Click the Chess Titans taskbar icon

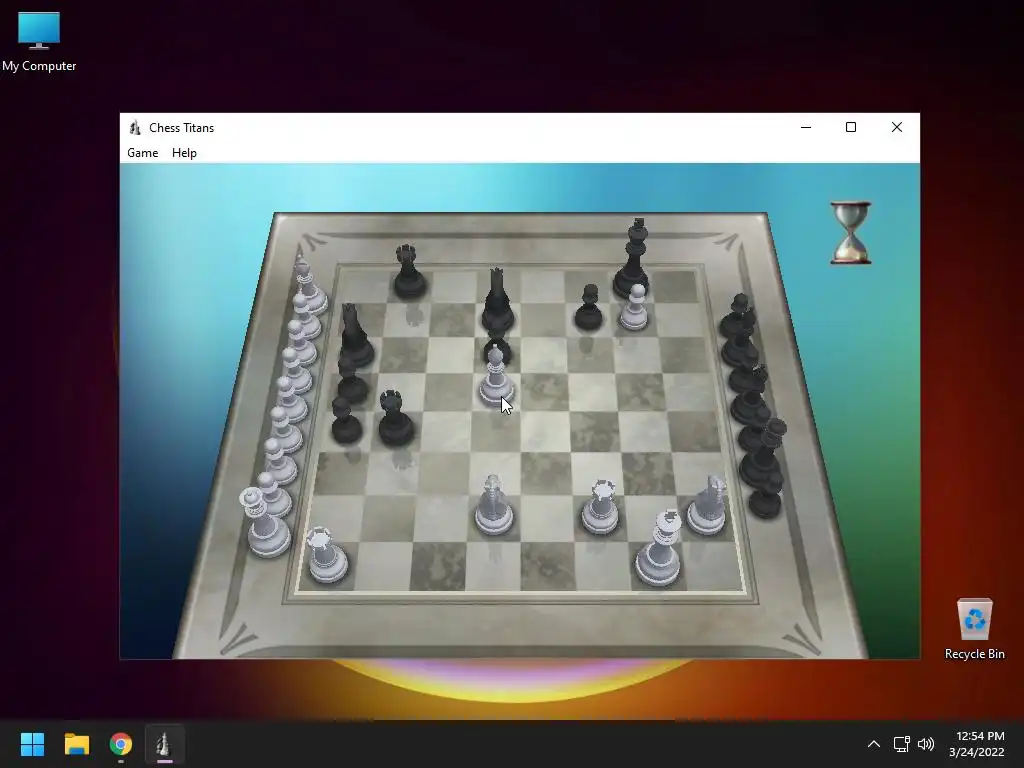165,744
